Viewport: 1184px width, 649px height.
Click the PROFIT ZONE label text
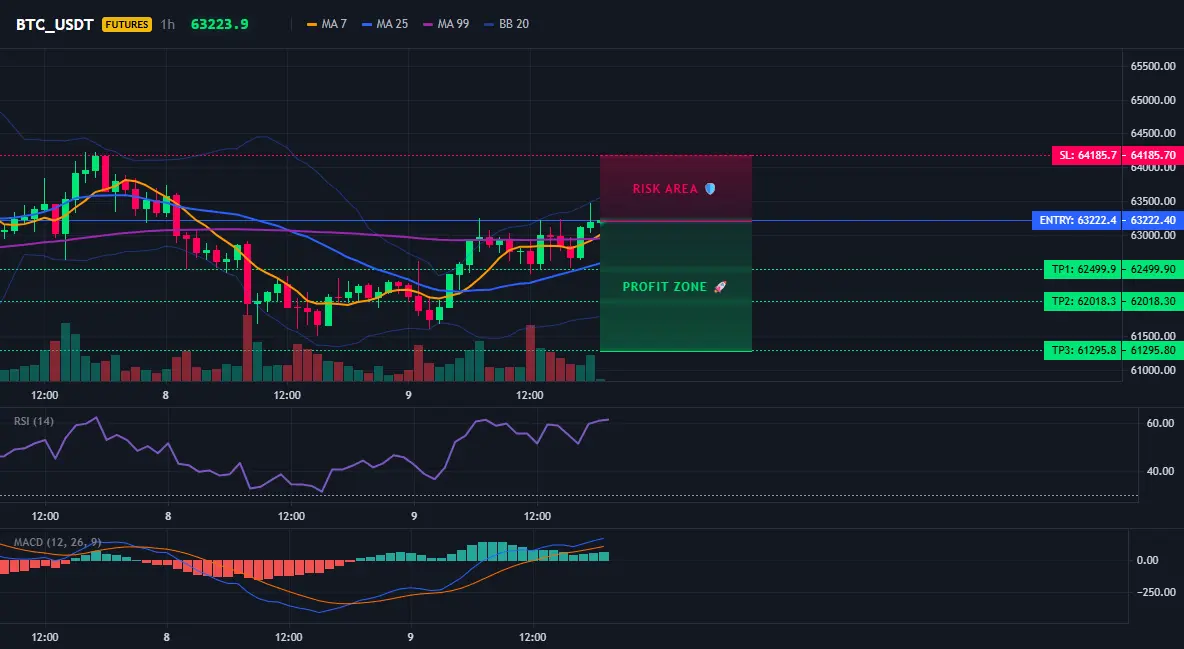[x=664, y=287]
